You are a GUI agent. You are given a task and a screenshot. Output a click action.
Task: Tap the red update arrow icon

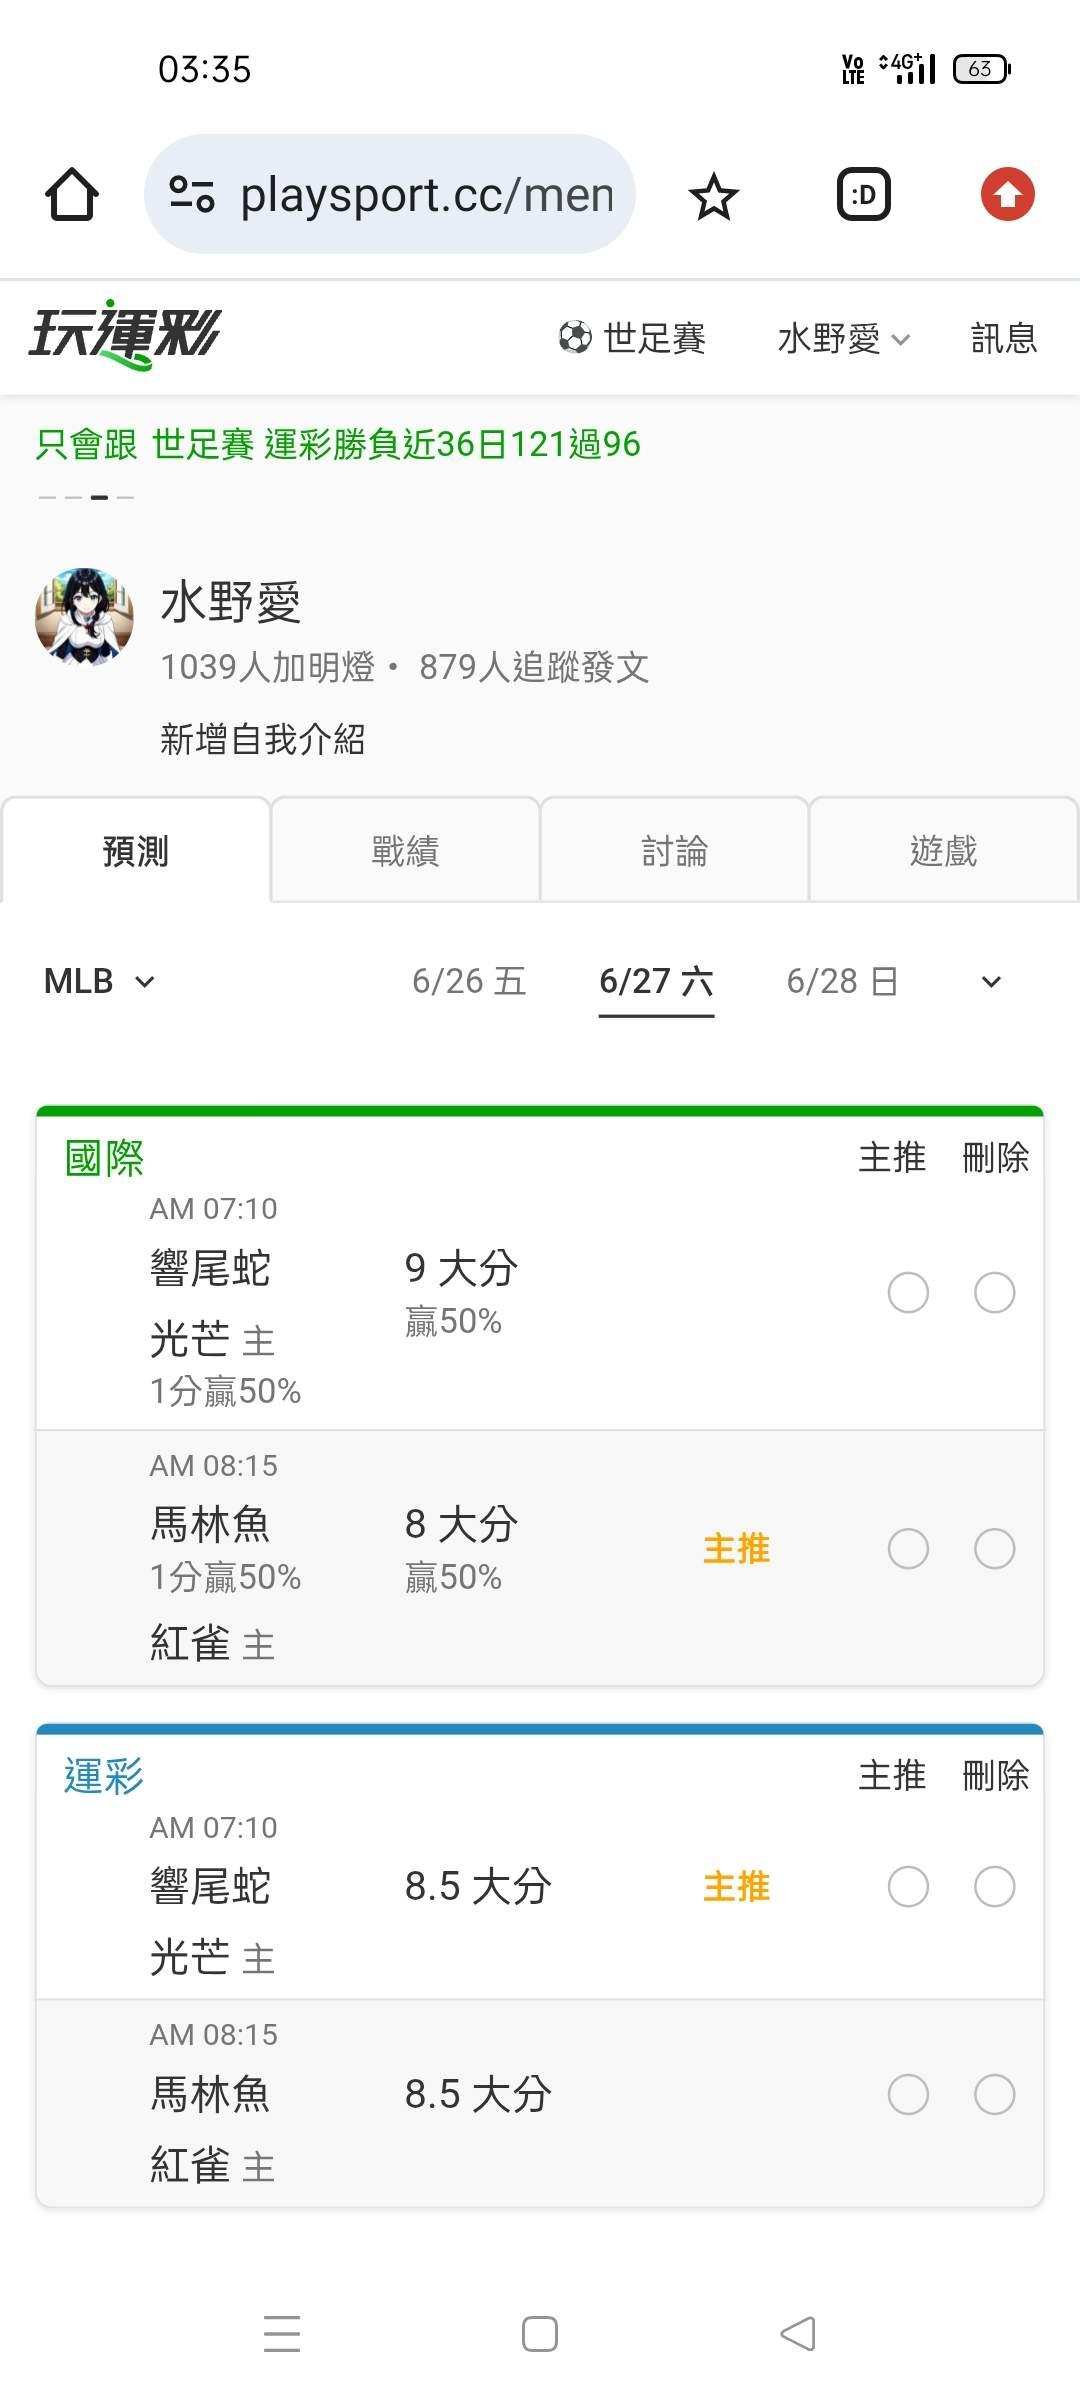tap(1007, 194)
